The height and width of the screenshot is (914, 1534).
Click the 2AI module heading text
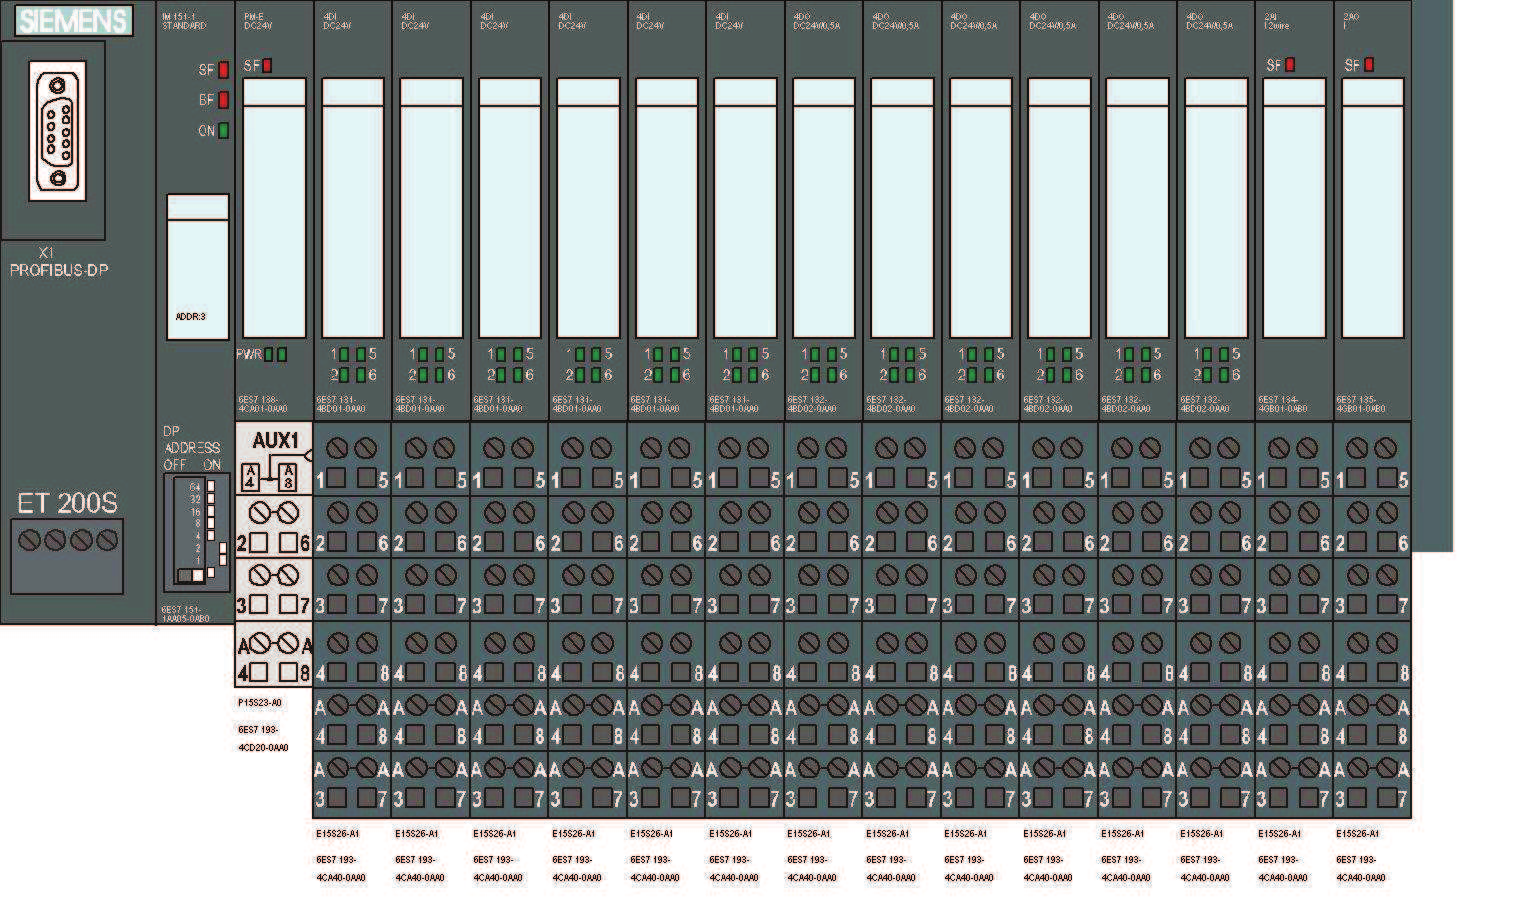coord(1277,21)
